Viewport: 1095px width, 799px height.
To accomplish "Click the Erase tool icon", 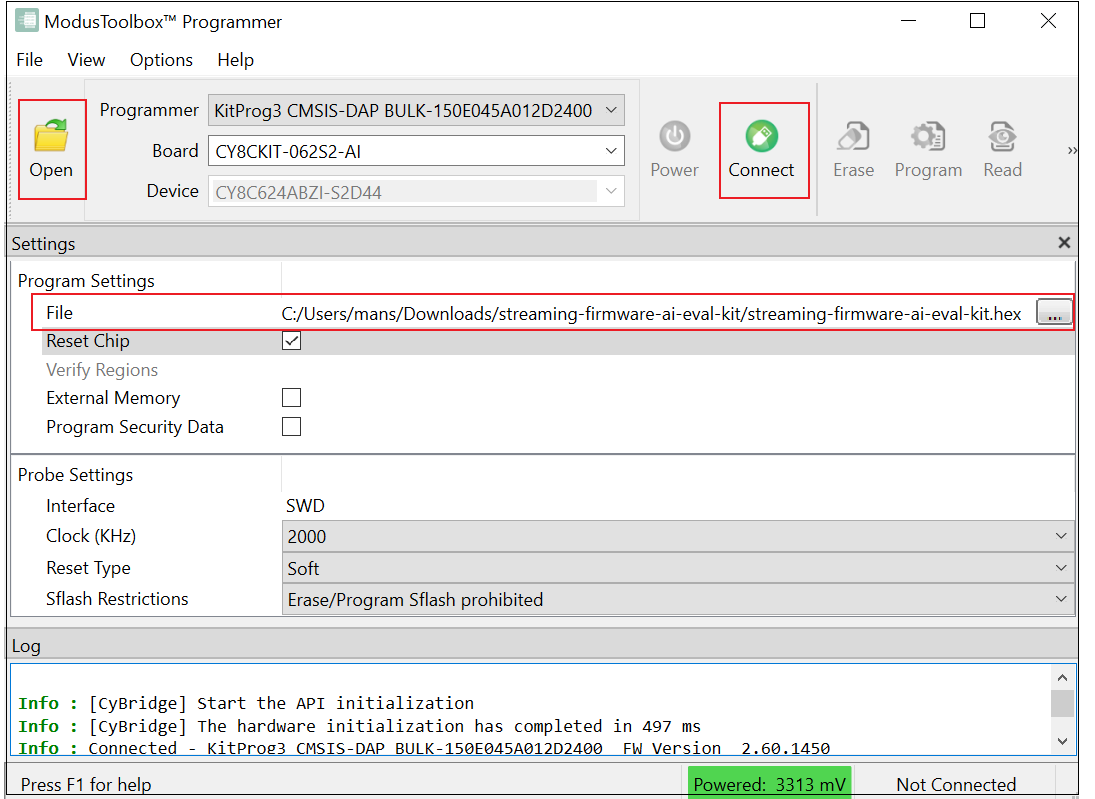I will [x=853, y=136].
